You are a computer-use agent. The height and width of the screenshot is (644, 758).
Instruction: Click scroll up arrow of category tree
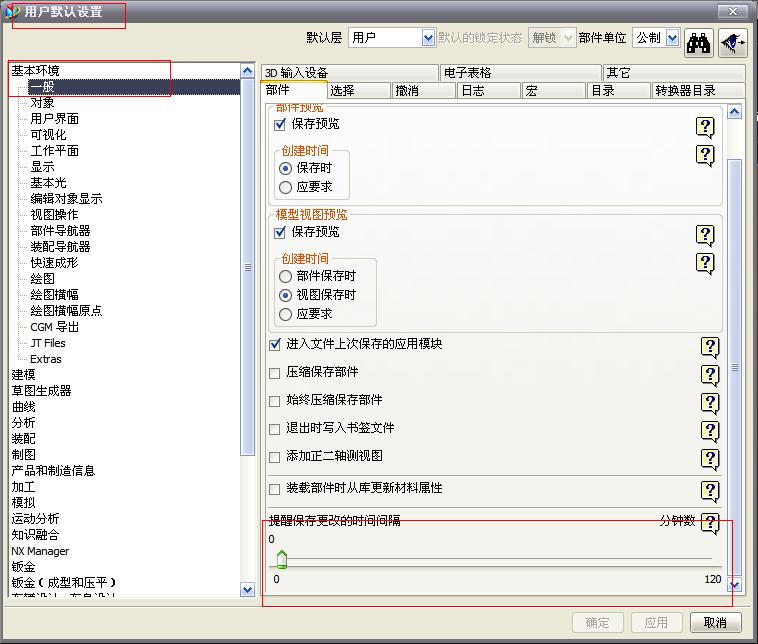(x=248, y=72)
